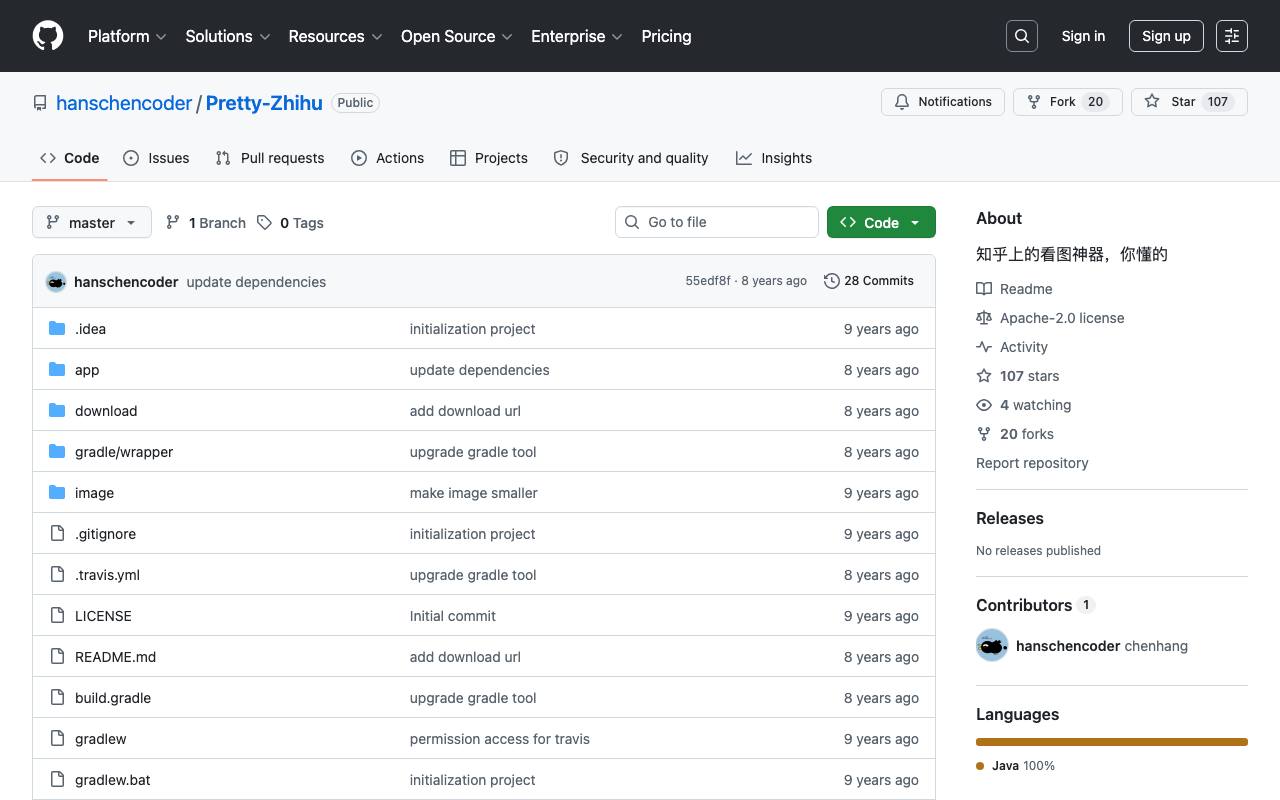1280x800 pixels.
Task: Expand the Enterprise menu
Action: click(x=577, y=36)
